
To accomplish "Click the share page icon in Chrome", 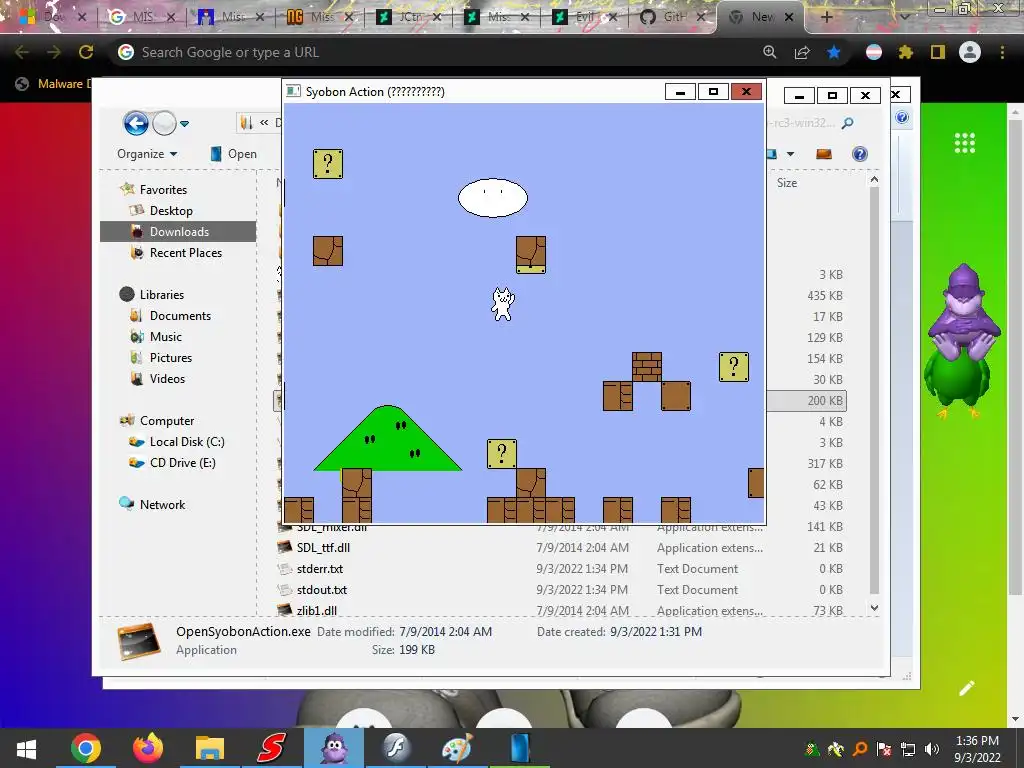I will [x=802, y=52].
